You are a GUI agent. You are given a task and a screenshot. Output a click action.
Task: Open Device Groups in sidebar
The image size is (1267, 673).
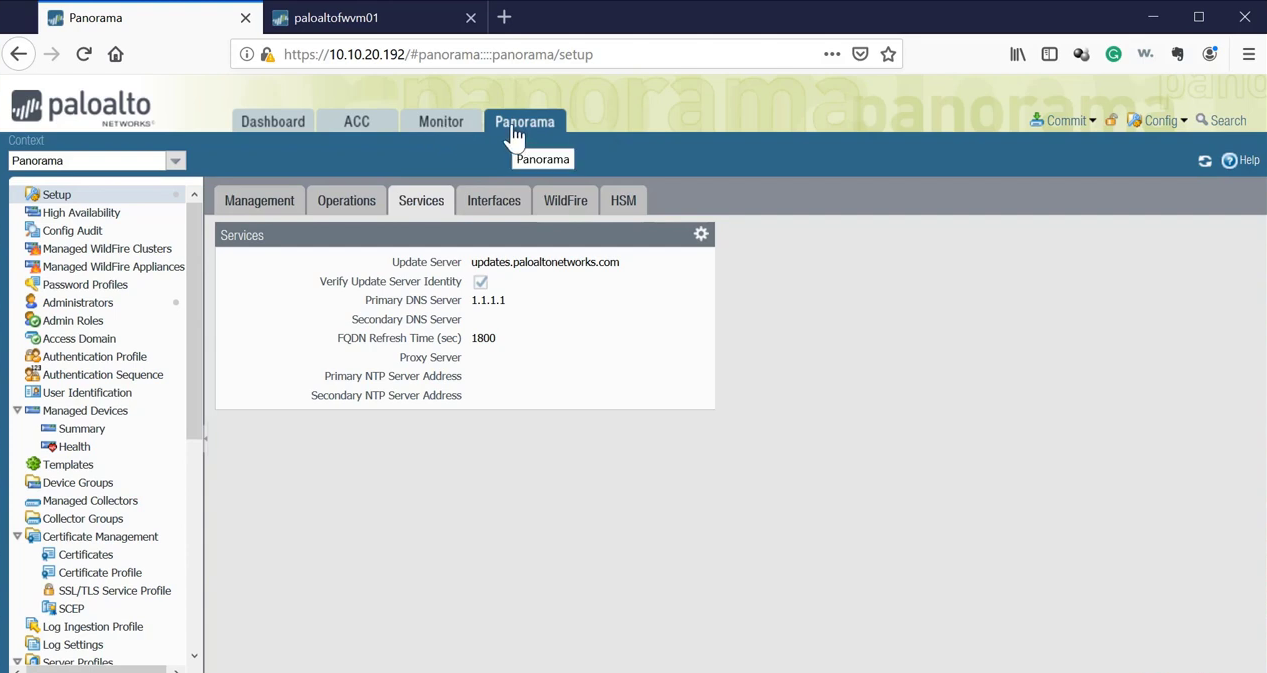tap(77, 482)
